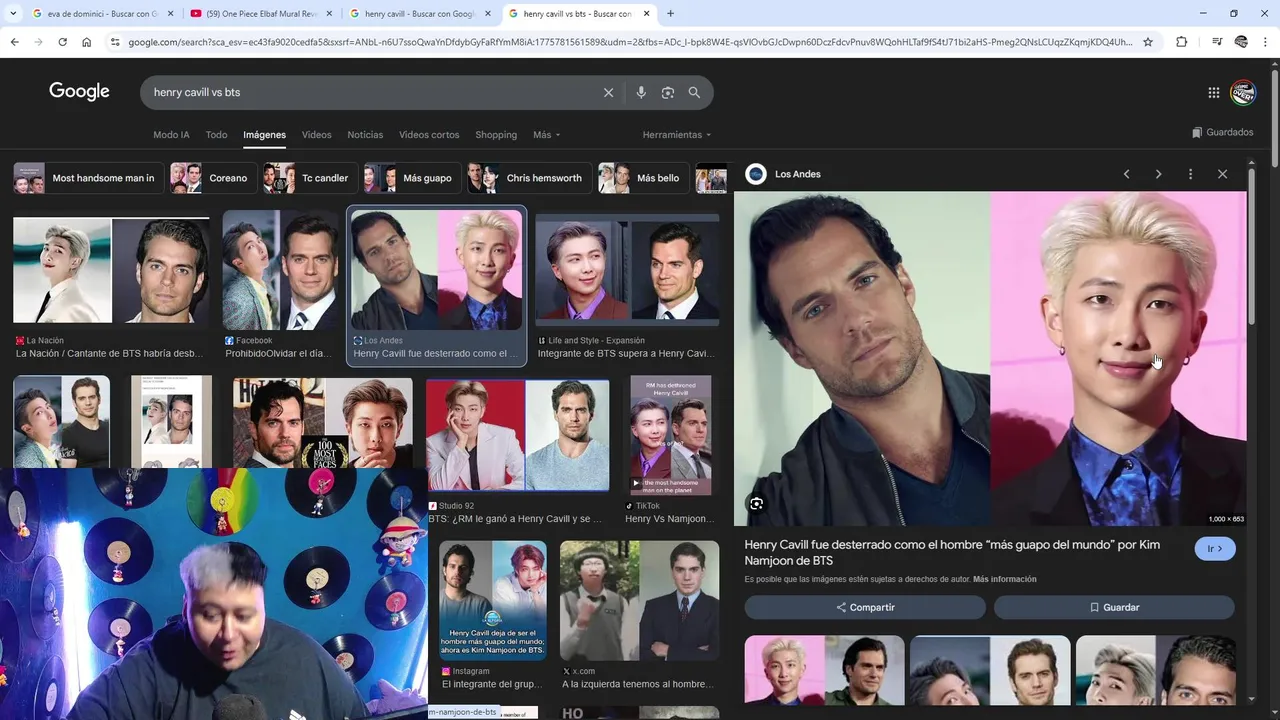The height and width of the screenshot is (720, 1280).
Task: Open Guardados saved items
Action: [1223, 132]
